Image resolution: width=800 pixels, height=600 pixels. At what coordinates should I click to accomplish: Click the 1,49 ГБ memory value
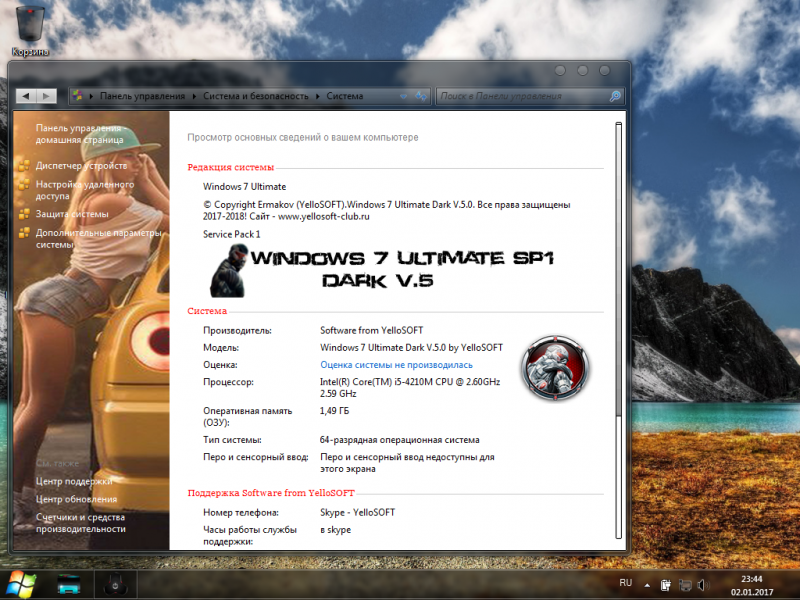coord(335,411)
